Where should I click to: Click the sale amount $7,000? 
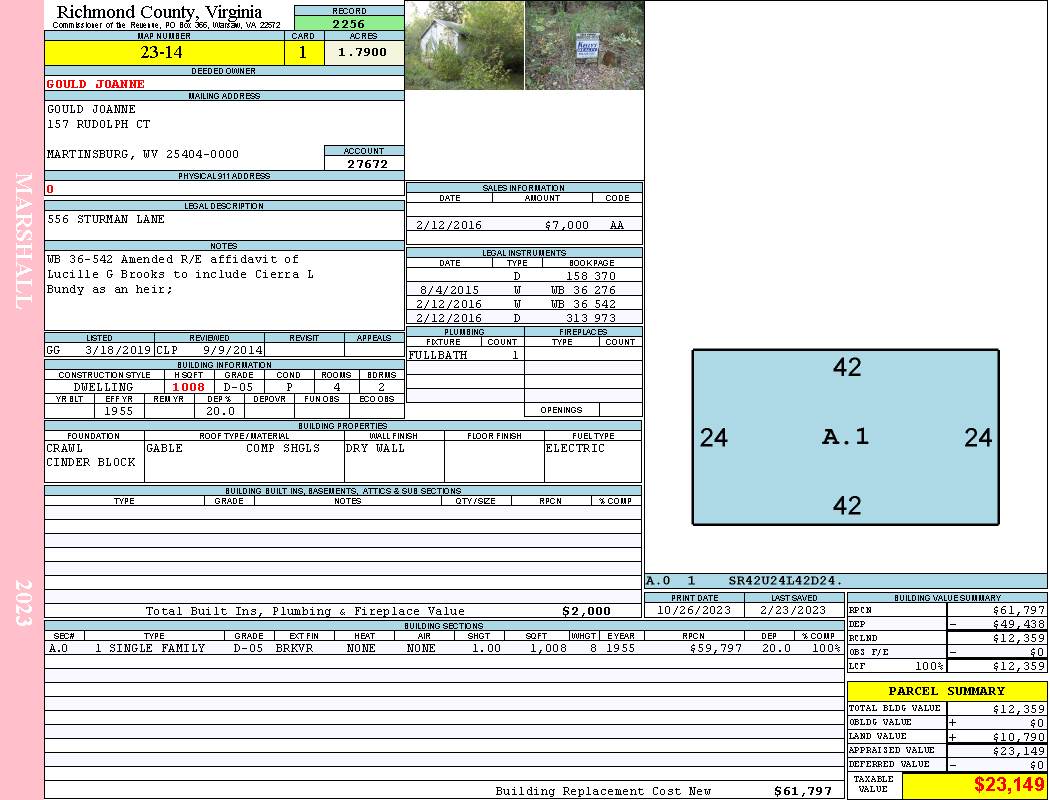pyautogui.click(x=567, y=225)
